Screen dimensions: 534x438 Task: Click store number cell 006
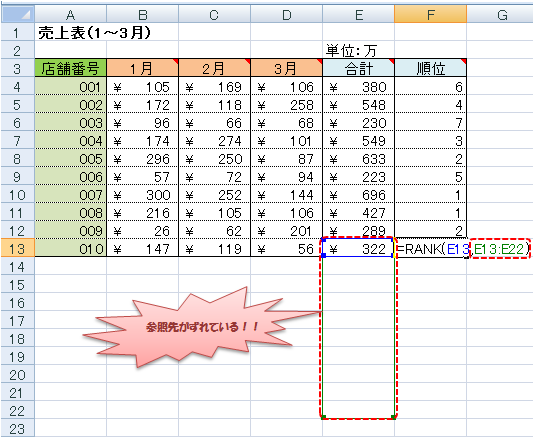pyautogui.click(x=70, y=177)
